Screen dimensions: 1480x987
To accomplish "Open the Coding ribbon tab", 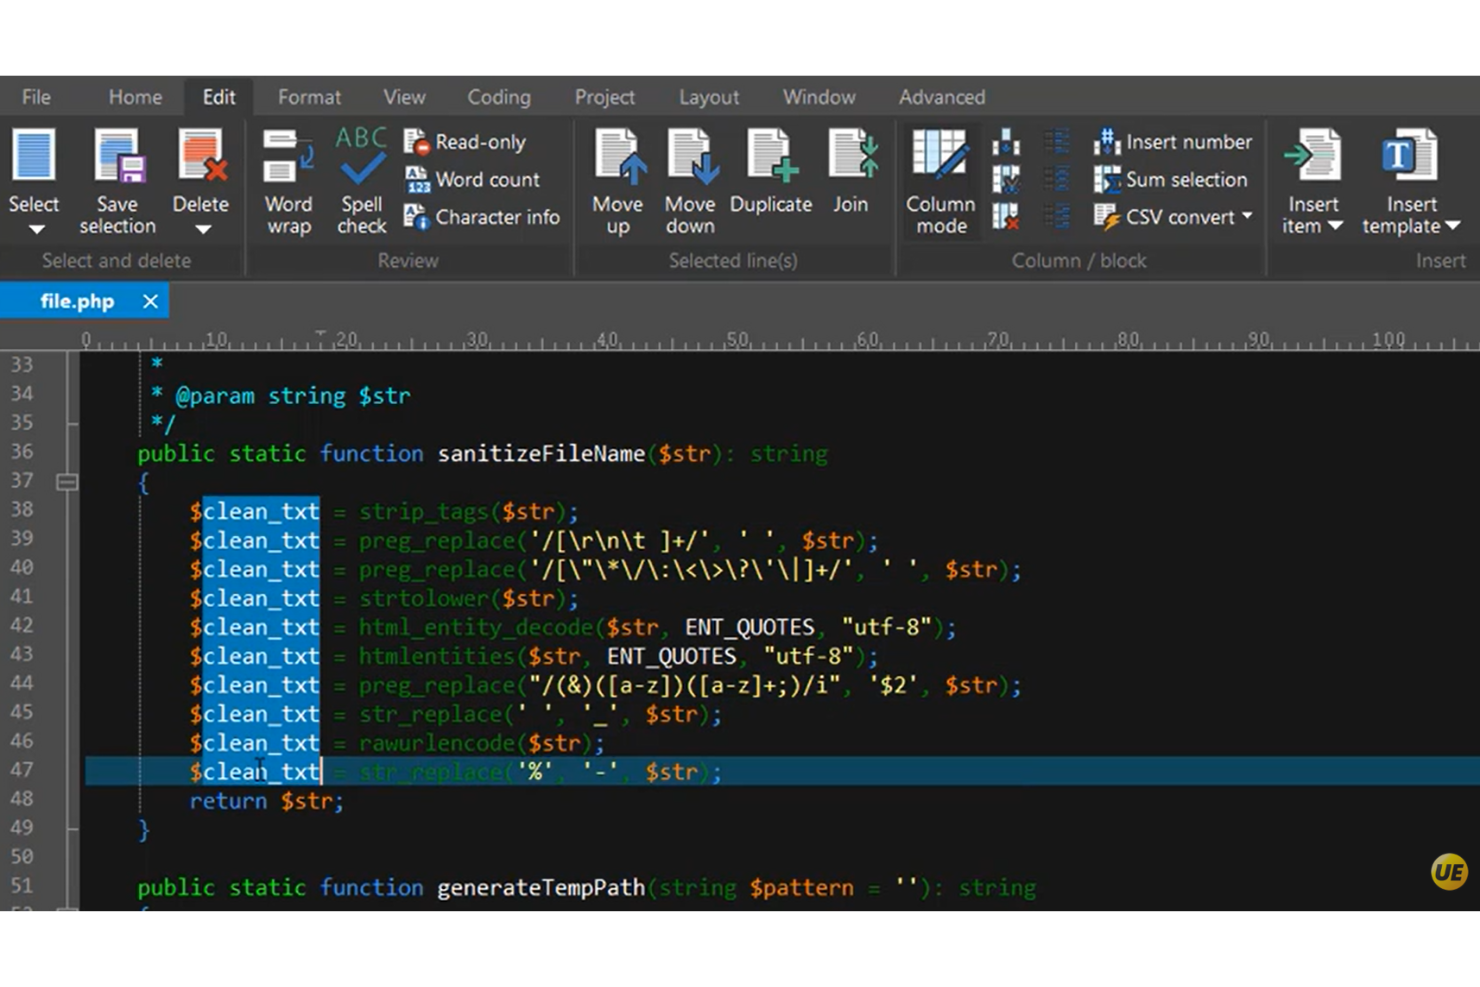I will 499,97.
